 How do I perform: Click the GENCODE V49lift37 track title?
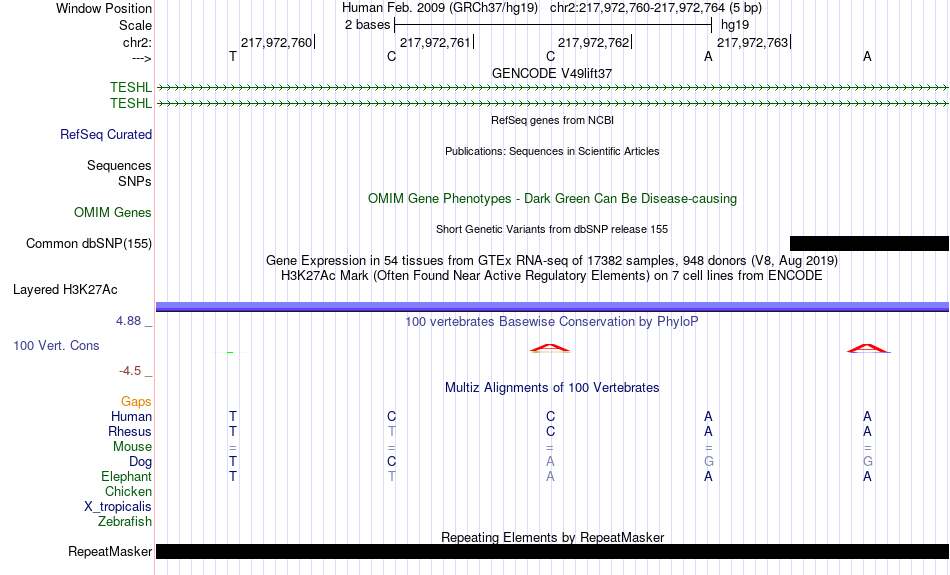[x=552, y=73]
